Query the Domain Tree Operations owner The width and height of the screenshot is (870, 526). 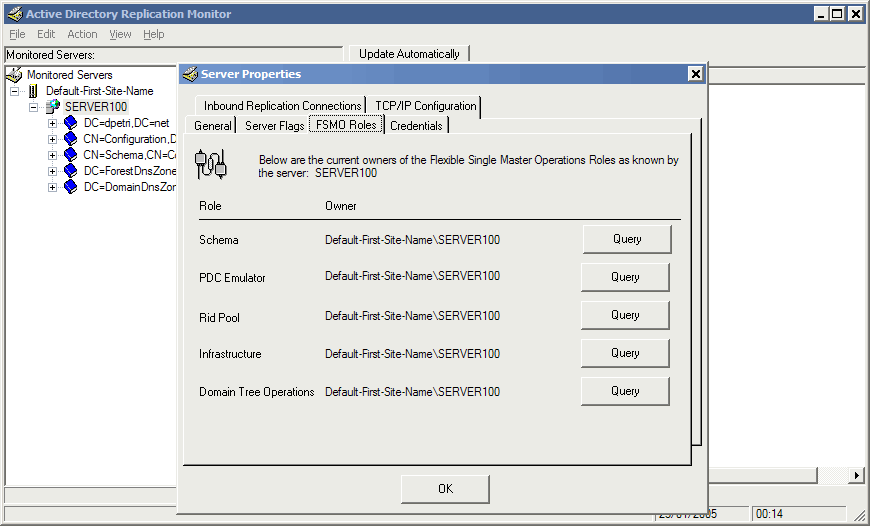[x=625, y=391]
